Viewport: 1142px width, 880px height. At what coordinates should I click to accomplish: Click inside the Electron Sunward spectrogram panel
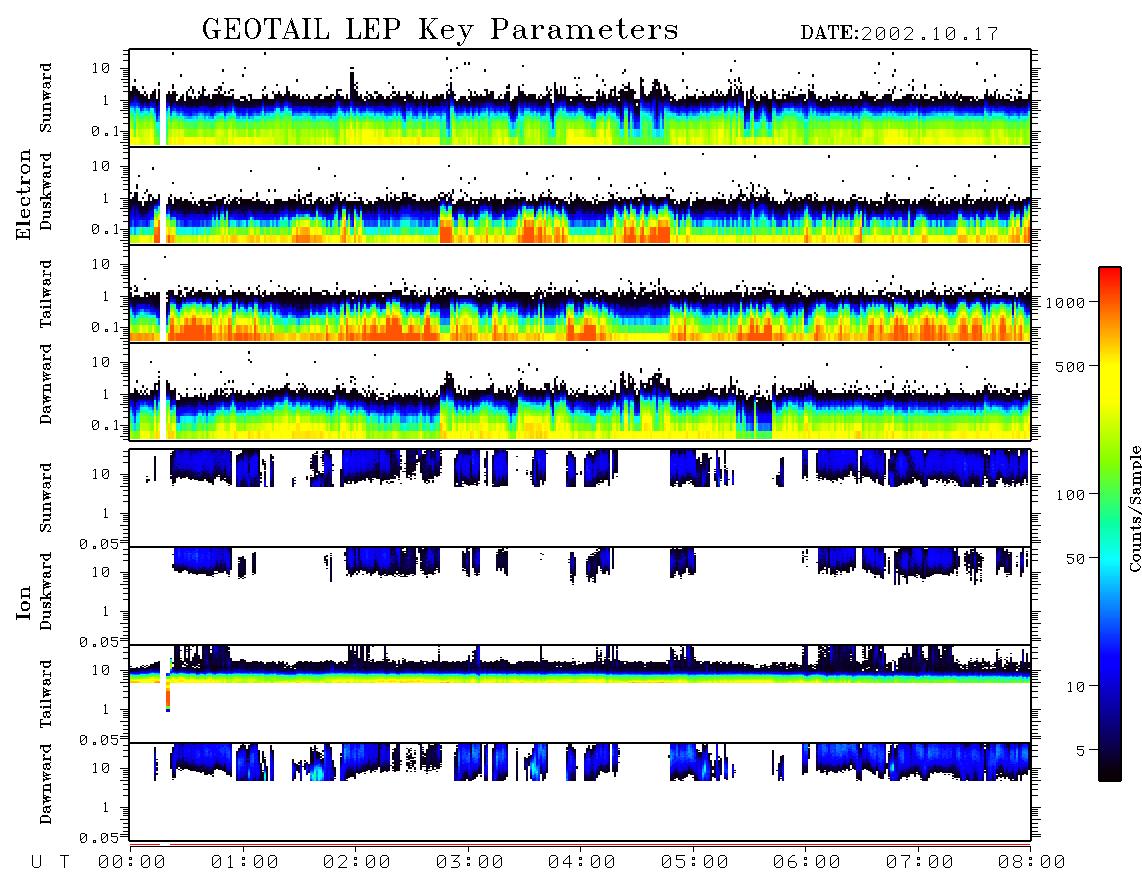pyautogui.click(x=580, y=98)
